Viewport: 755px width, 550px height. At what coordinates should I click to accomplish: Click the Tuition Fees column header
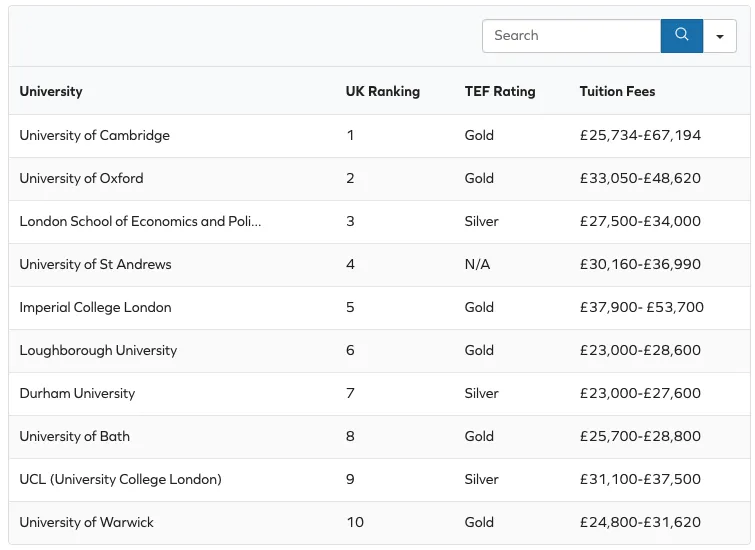click(x=617, y=91)
